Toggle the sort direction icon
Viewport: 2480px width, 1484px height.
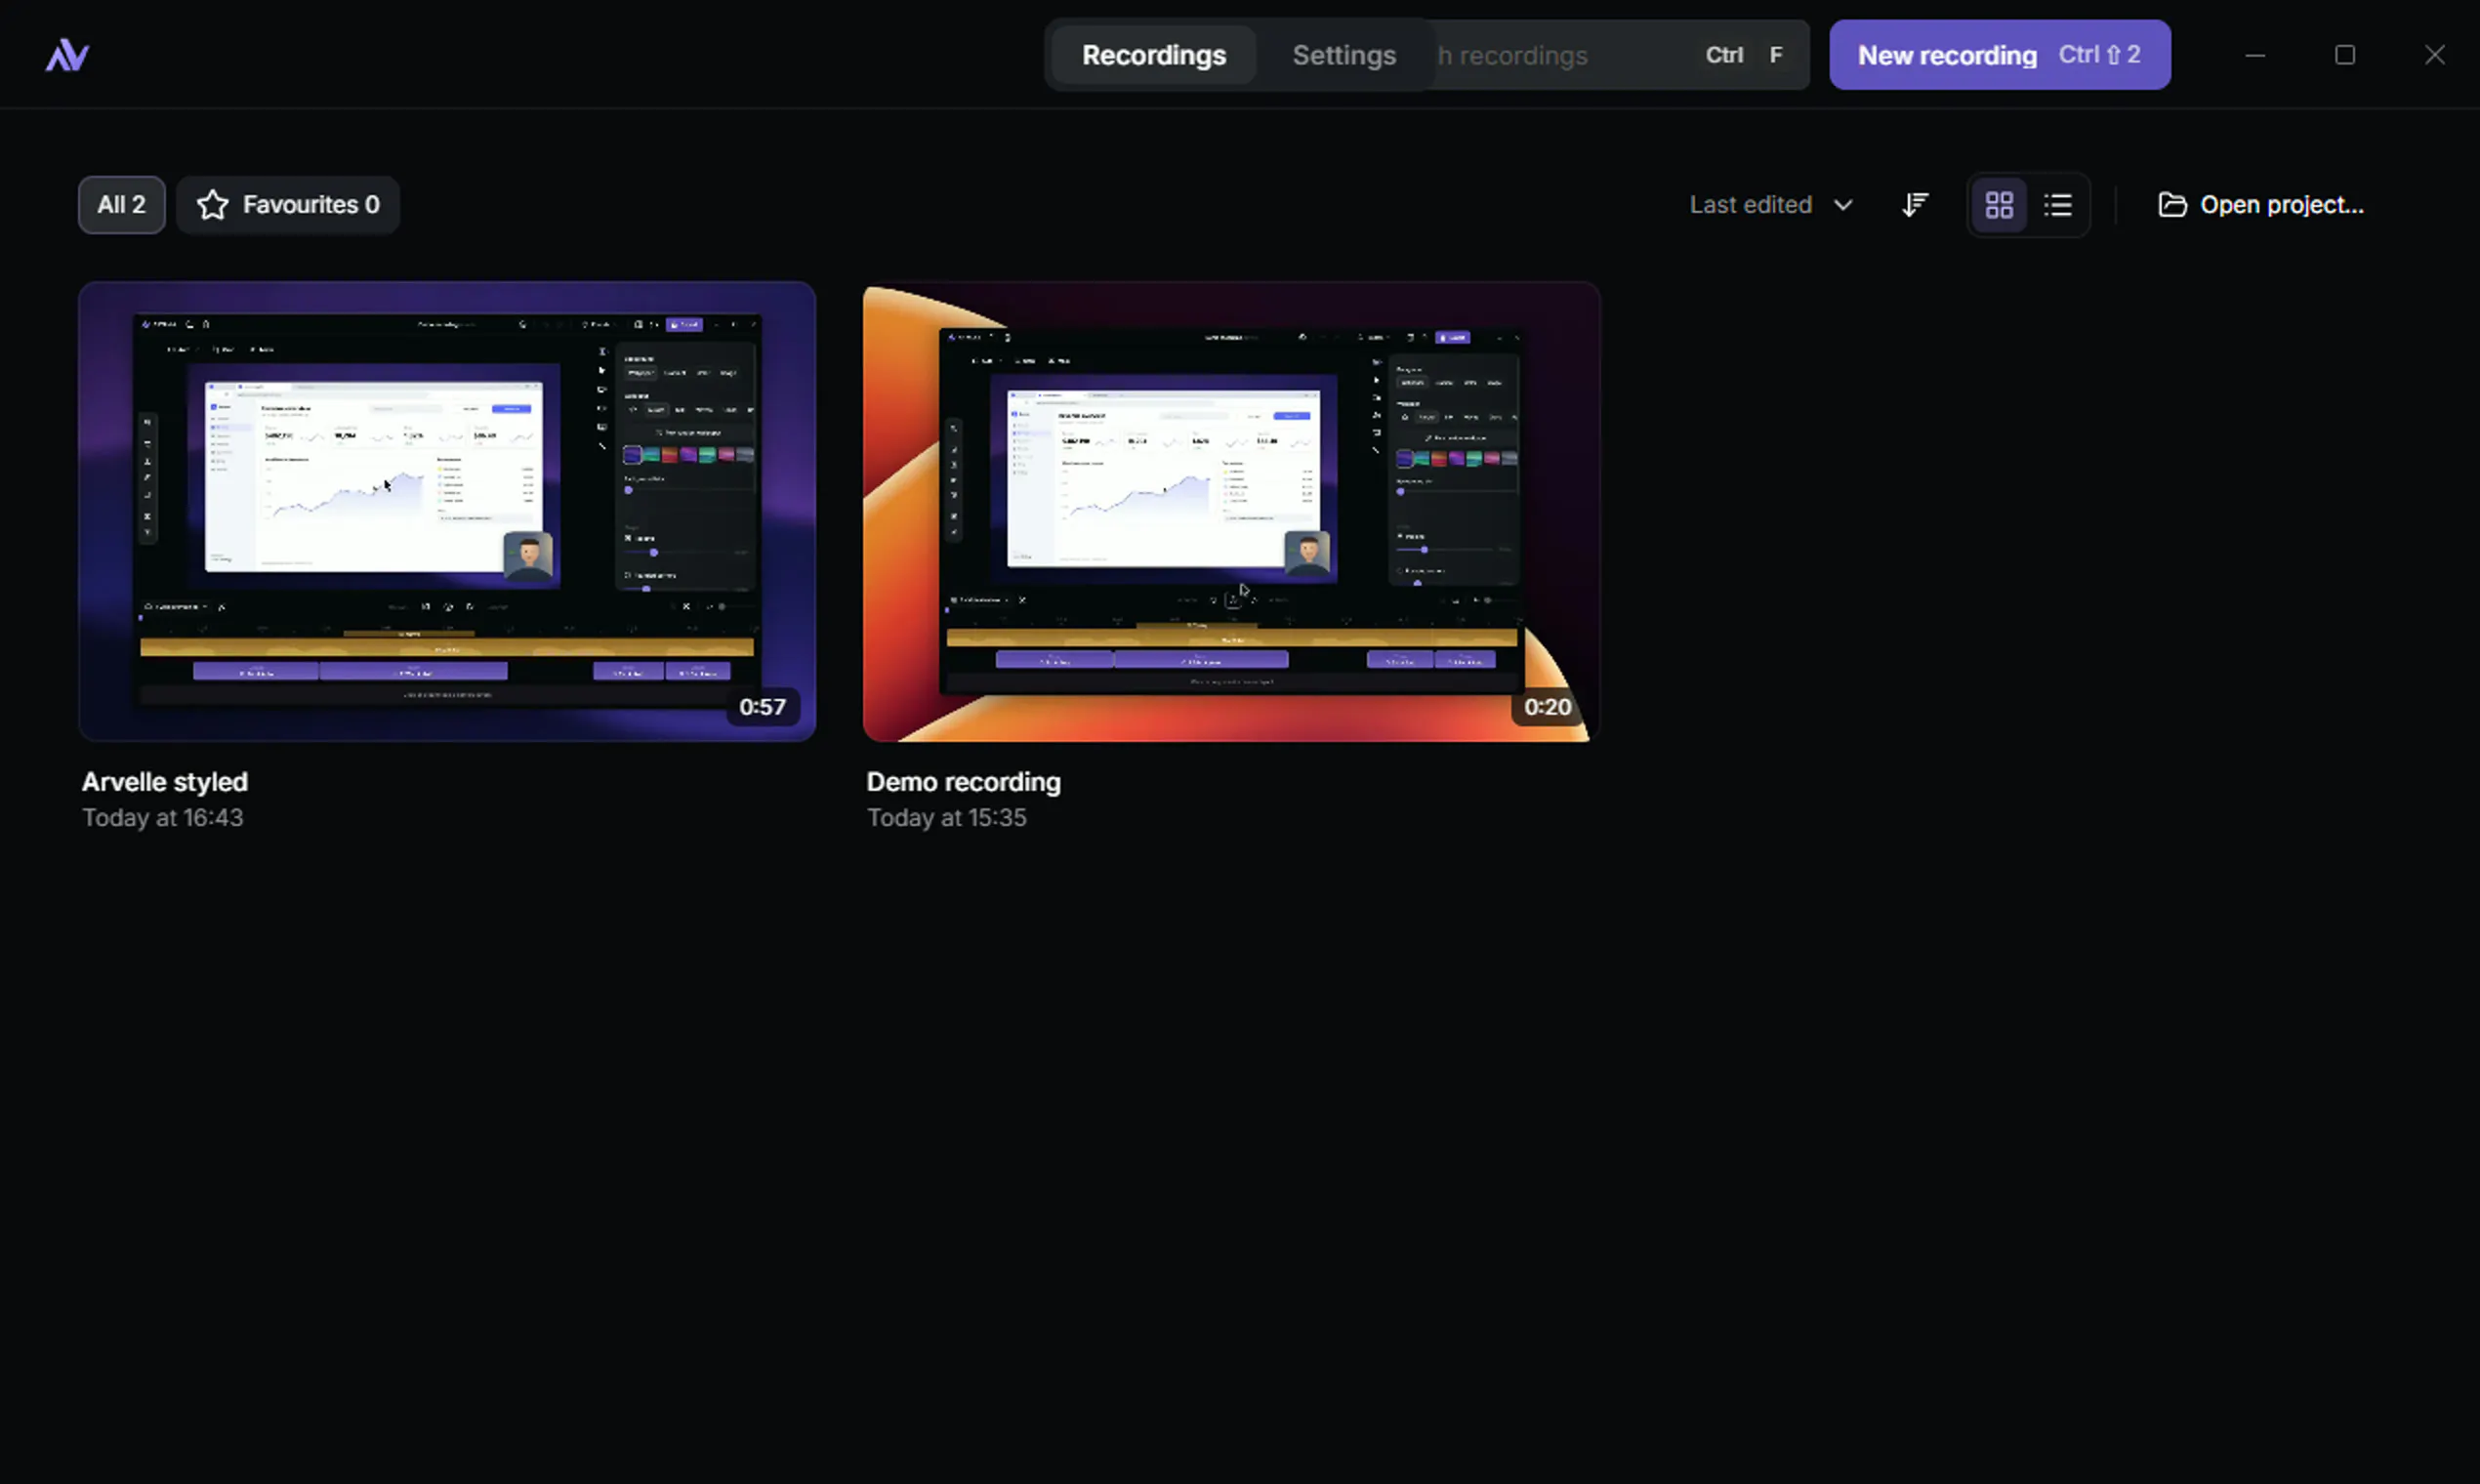coord(1915,205)
